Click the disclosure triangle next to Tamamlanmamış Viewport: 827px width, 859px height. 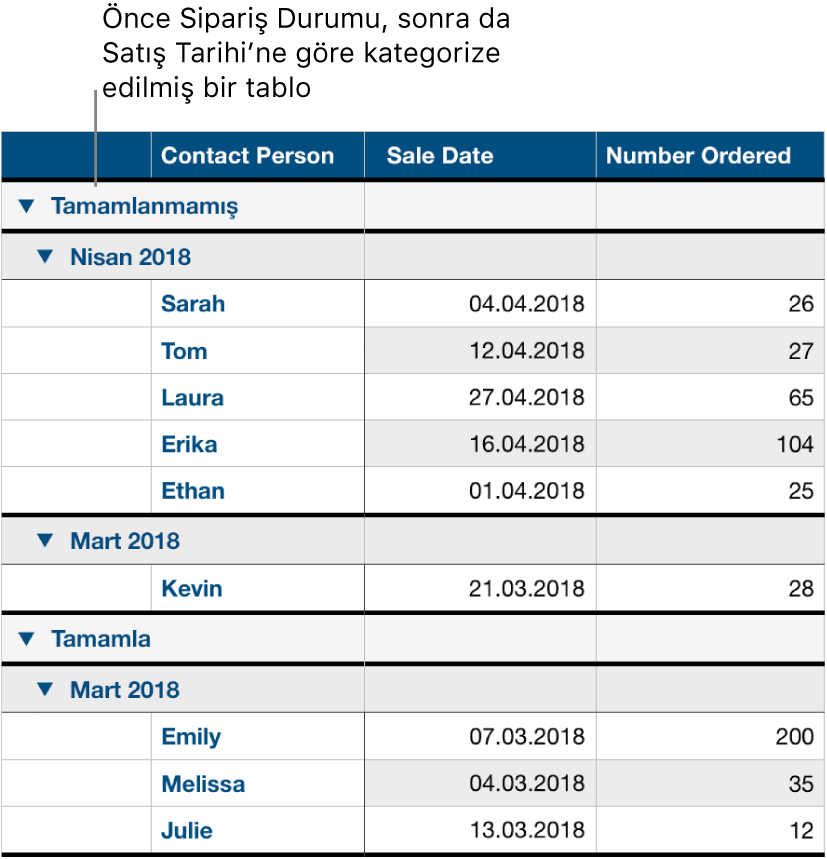pyautogui.click(x=27, y=206)
